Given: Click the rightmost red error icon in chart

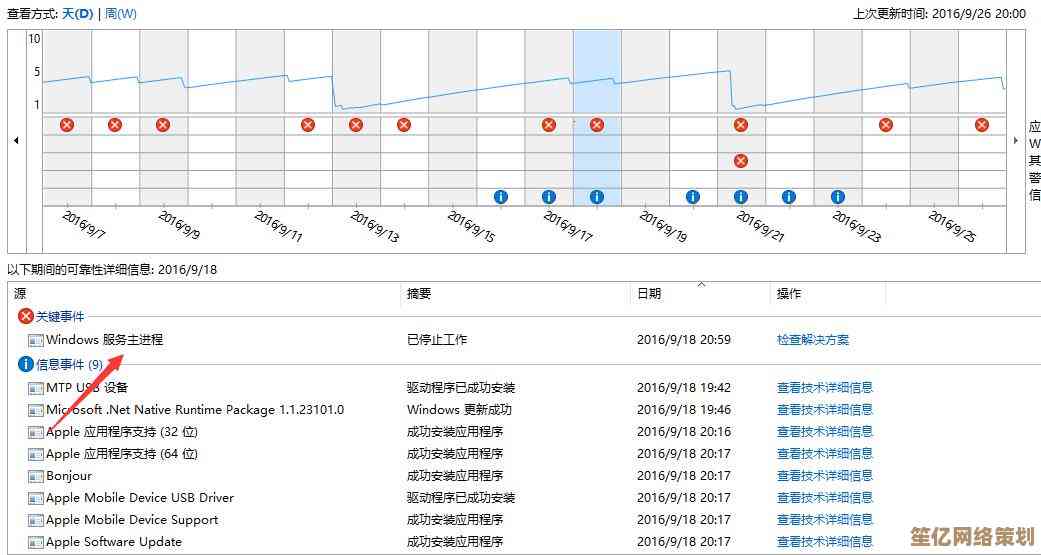Looking at the screenshot, I should pos(982,125).
